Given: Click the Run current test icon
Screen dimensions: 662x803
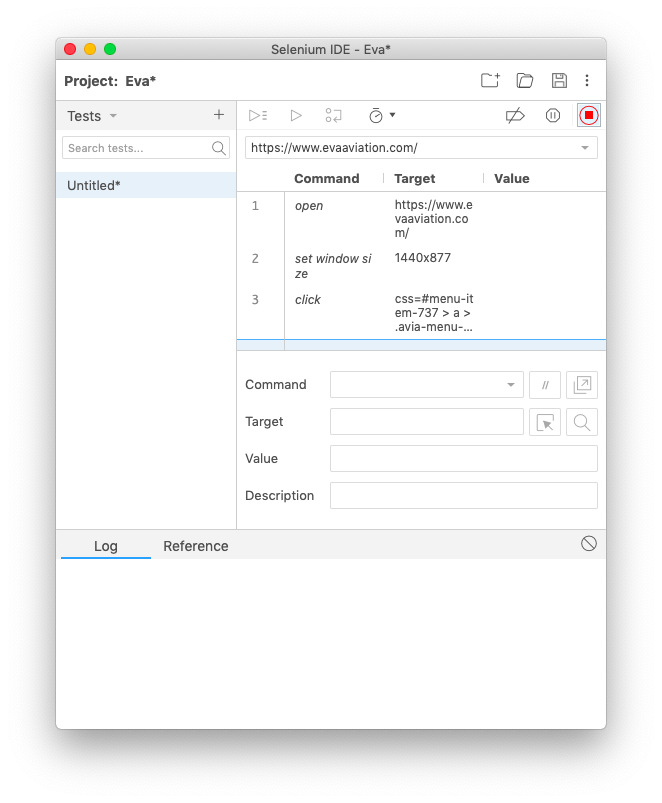Looking at the screenshot, I should [296, 116].
